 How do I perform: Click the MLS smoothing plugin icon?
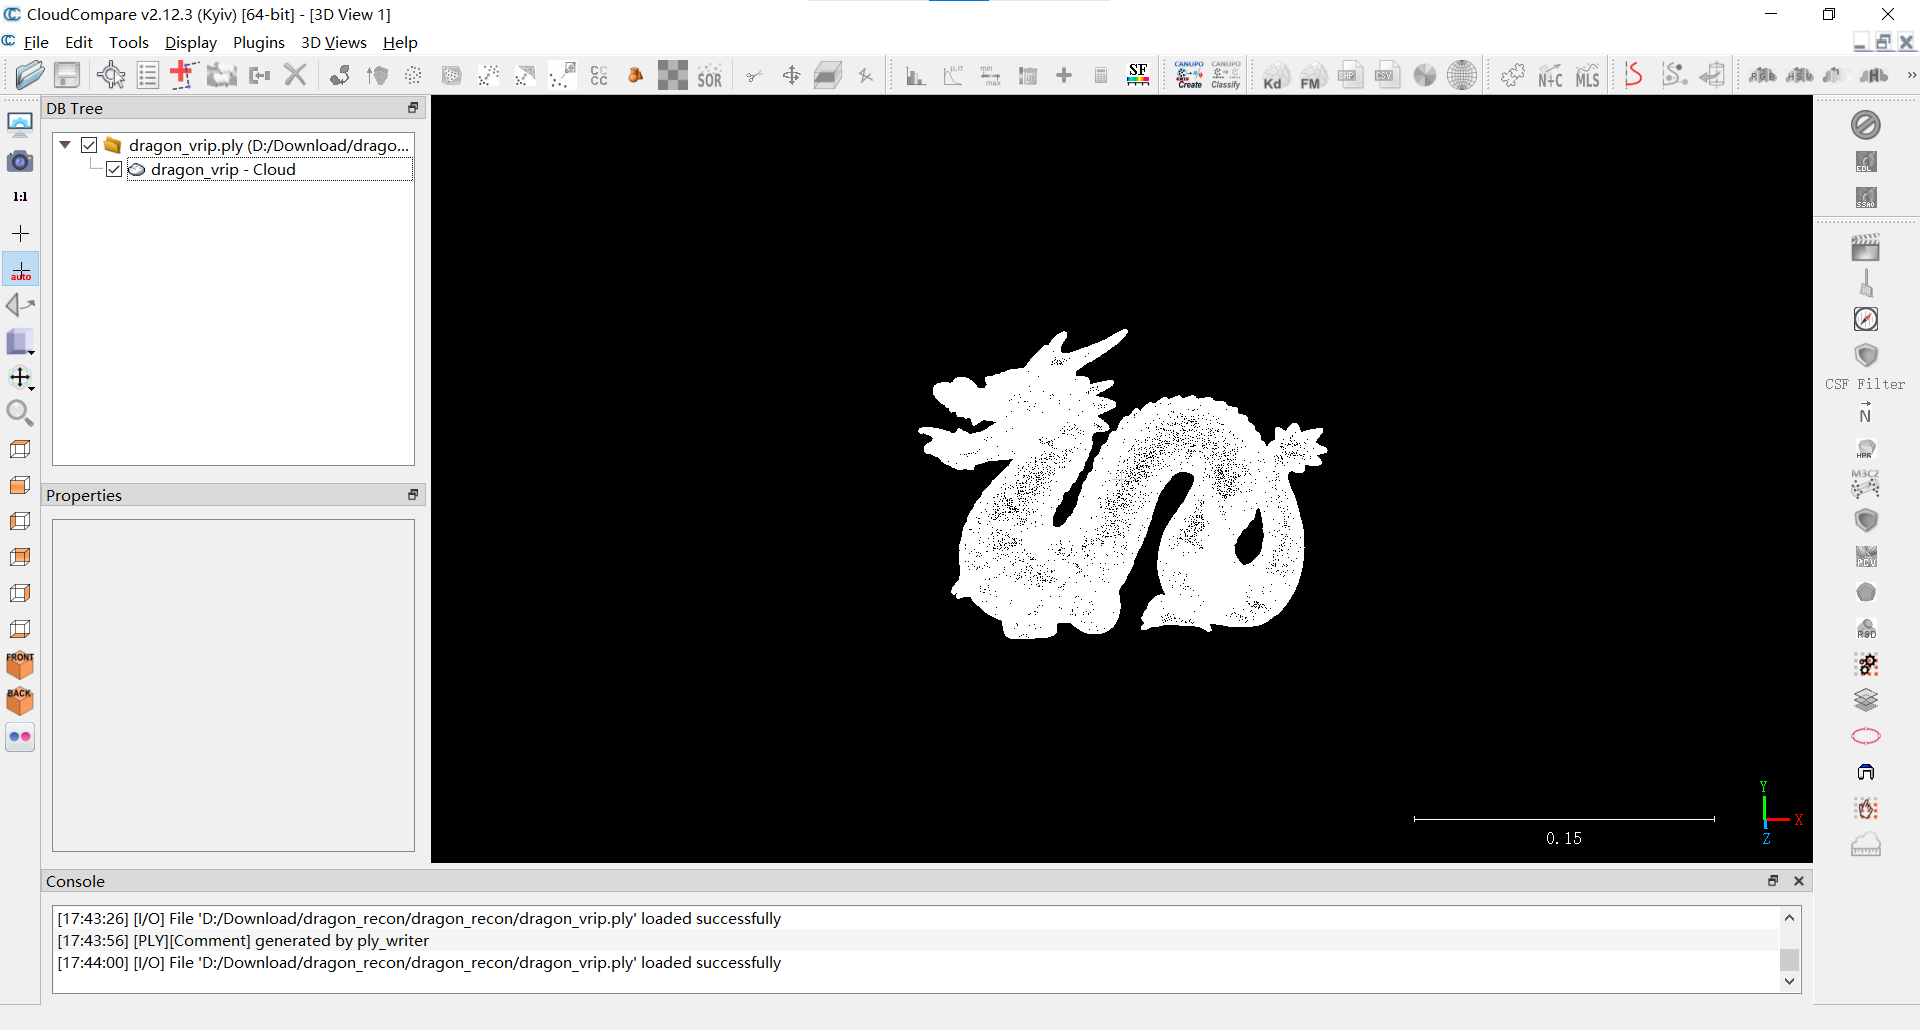1587,76
